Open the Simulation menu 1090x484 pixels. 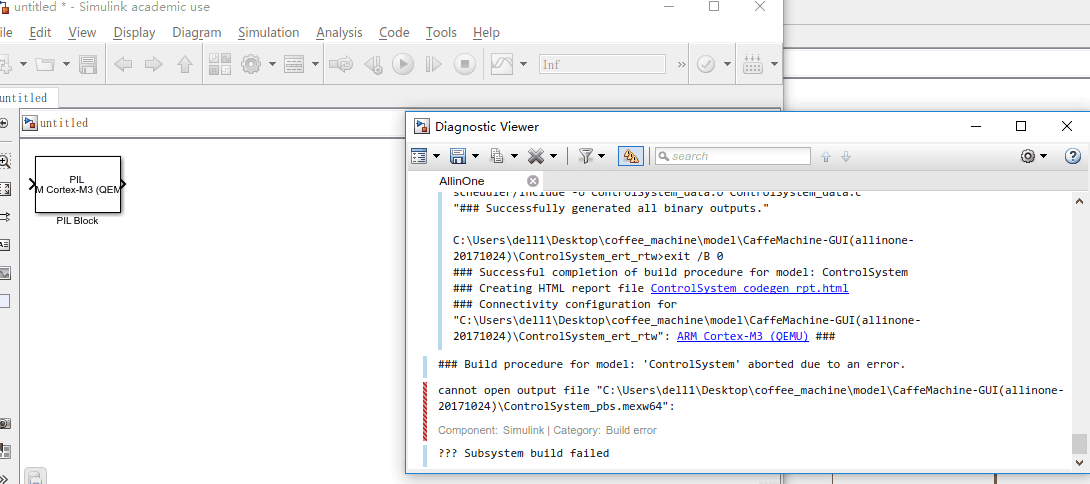click(x=268, y=33)
